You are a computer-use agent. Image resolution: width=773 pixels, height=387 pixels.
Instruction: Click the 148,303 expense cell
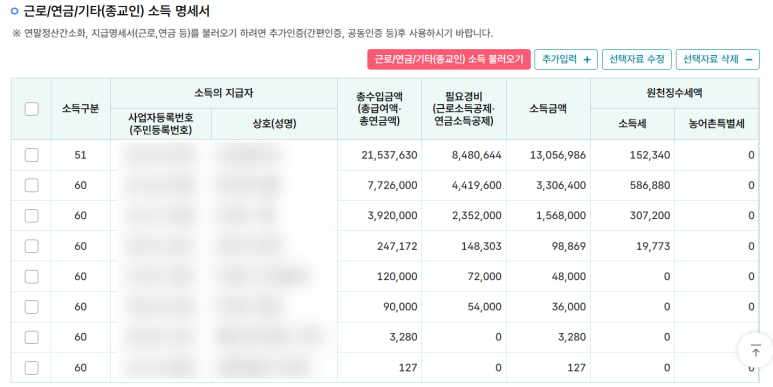pos(464,246)
